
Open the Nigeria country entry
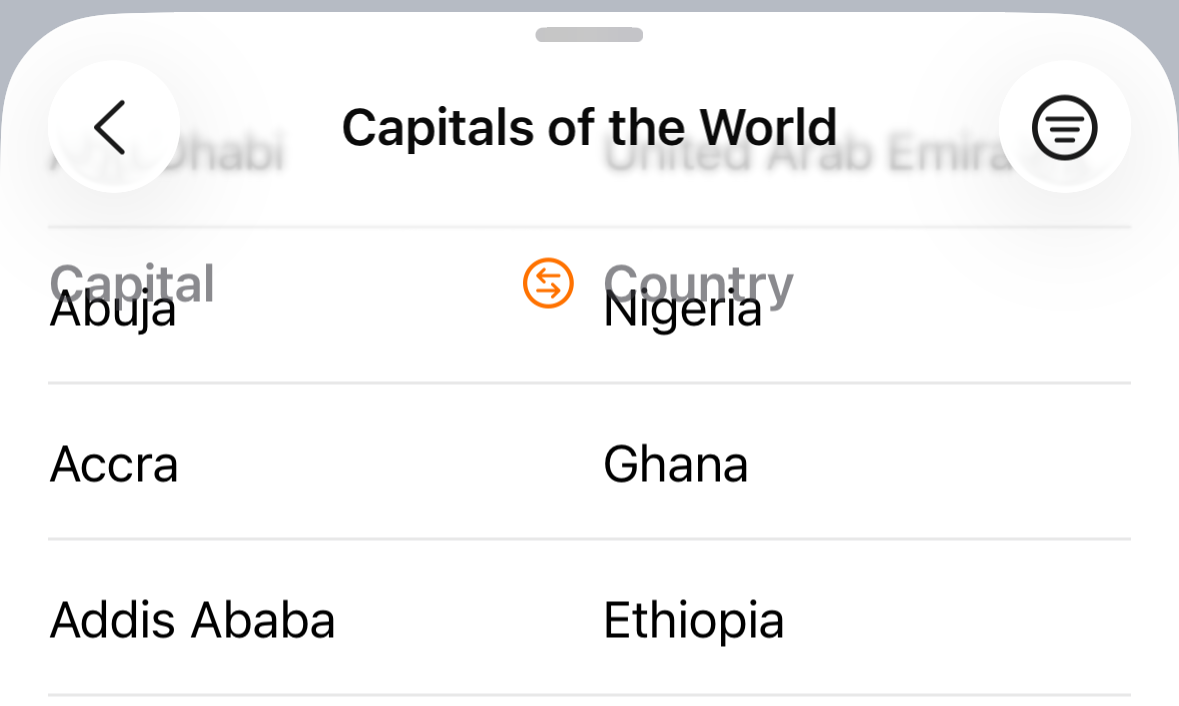[x=683, y=310]
